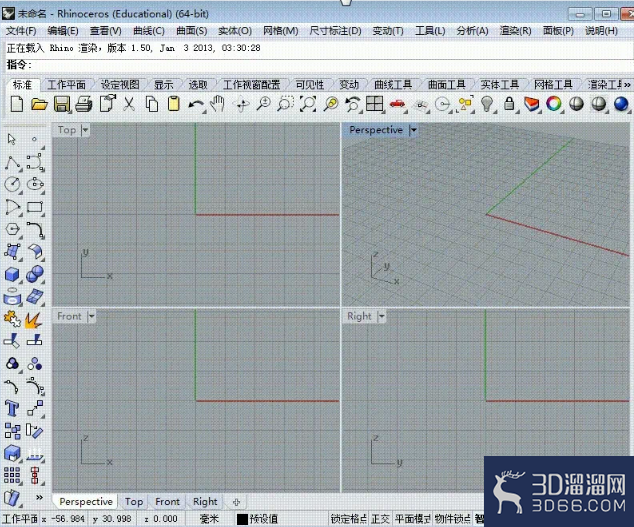Switch to the Top viewport tab
Screen dimensions: 634x527
[x=134, y=502]
